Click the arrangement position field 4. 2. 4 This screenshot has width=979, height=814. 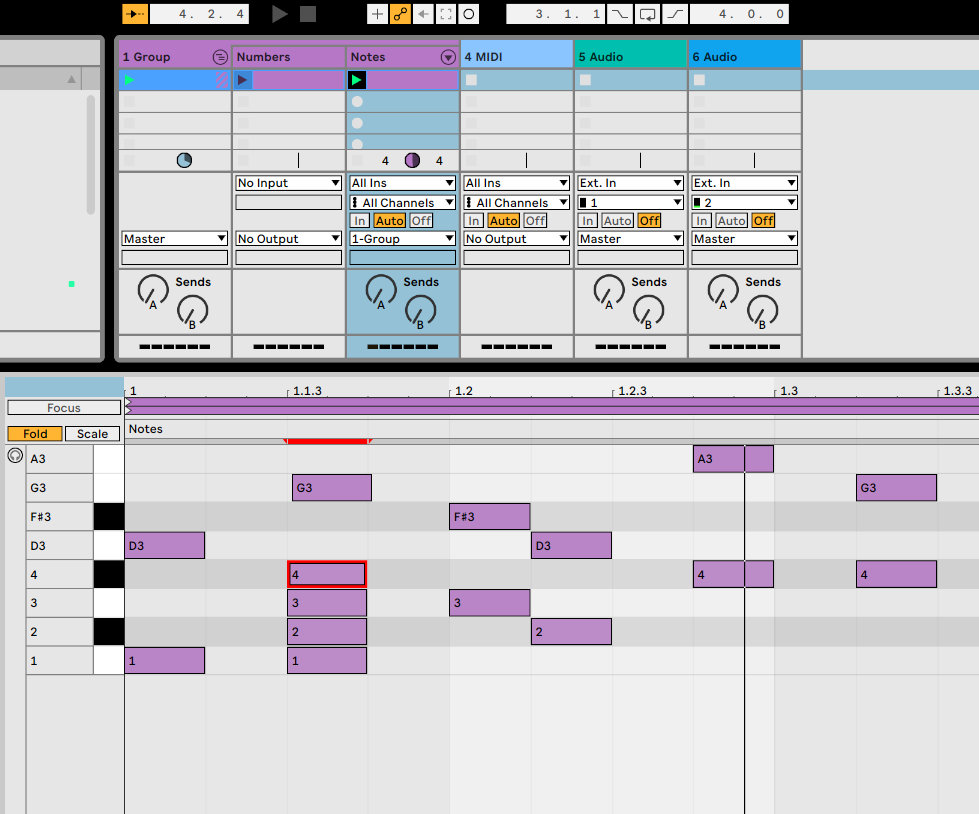click(x=199, y=14)
